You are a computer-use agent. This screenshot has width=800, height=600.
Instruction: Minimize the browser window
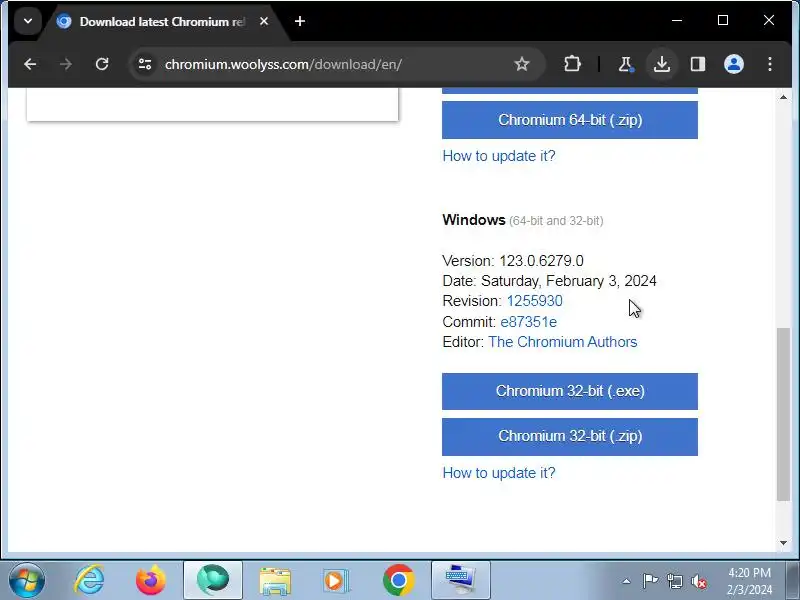(677, 20)
